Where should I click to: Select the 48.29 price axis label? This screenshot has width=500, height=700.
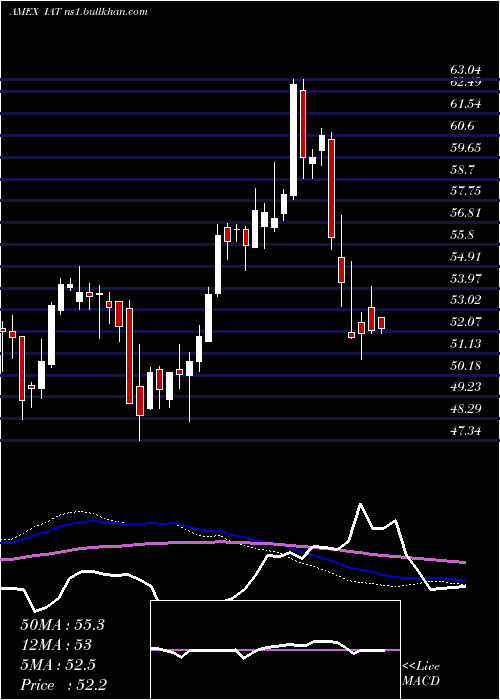tap(466, 409)
